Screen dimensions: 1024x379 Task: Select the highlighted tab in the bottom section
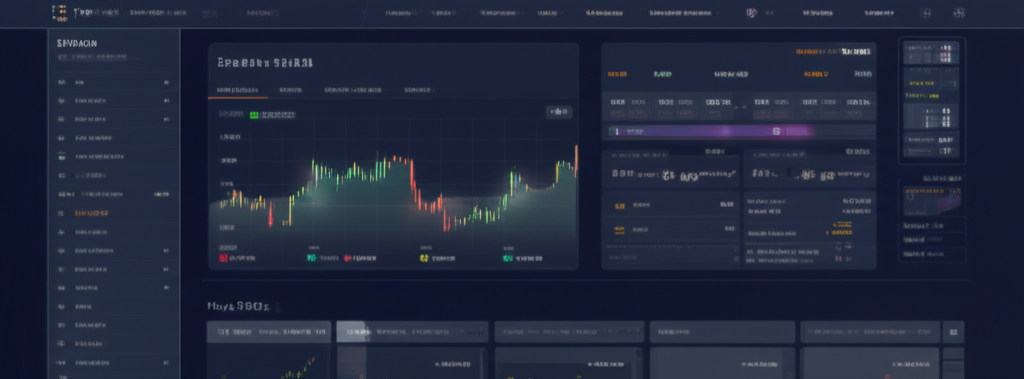coord(351,332)
